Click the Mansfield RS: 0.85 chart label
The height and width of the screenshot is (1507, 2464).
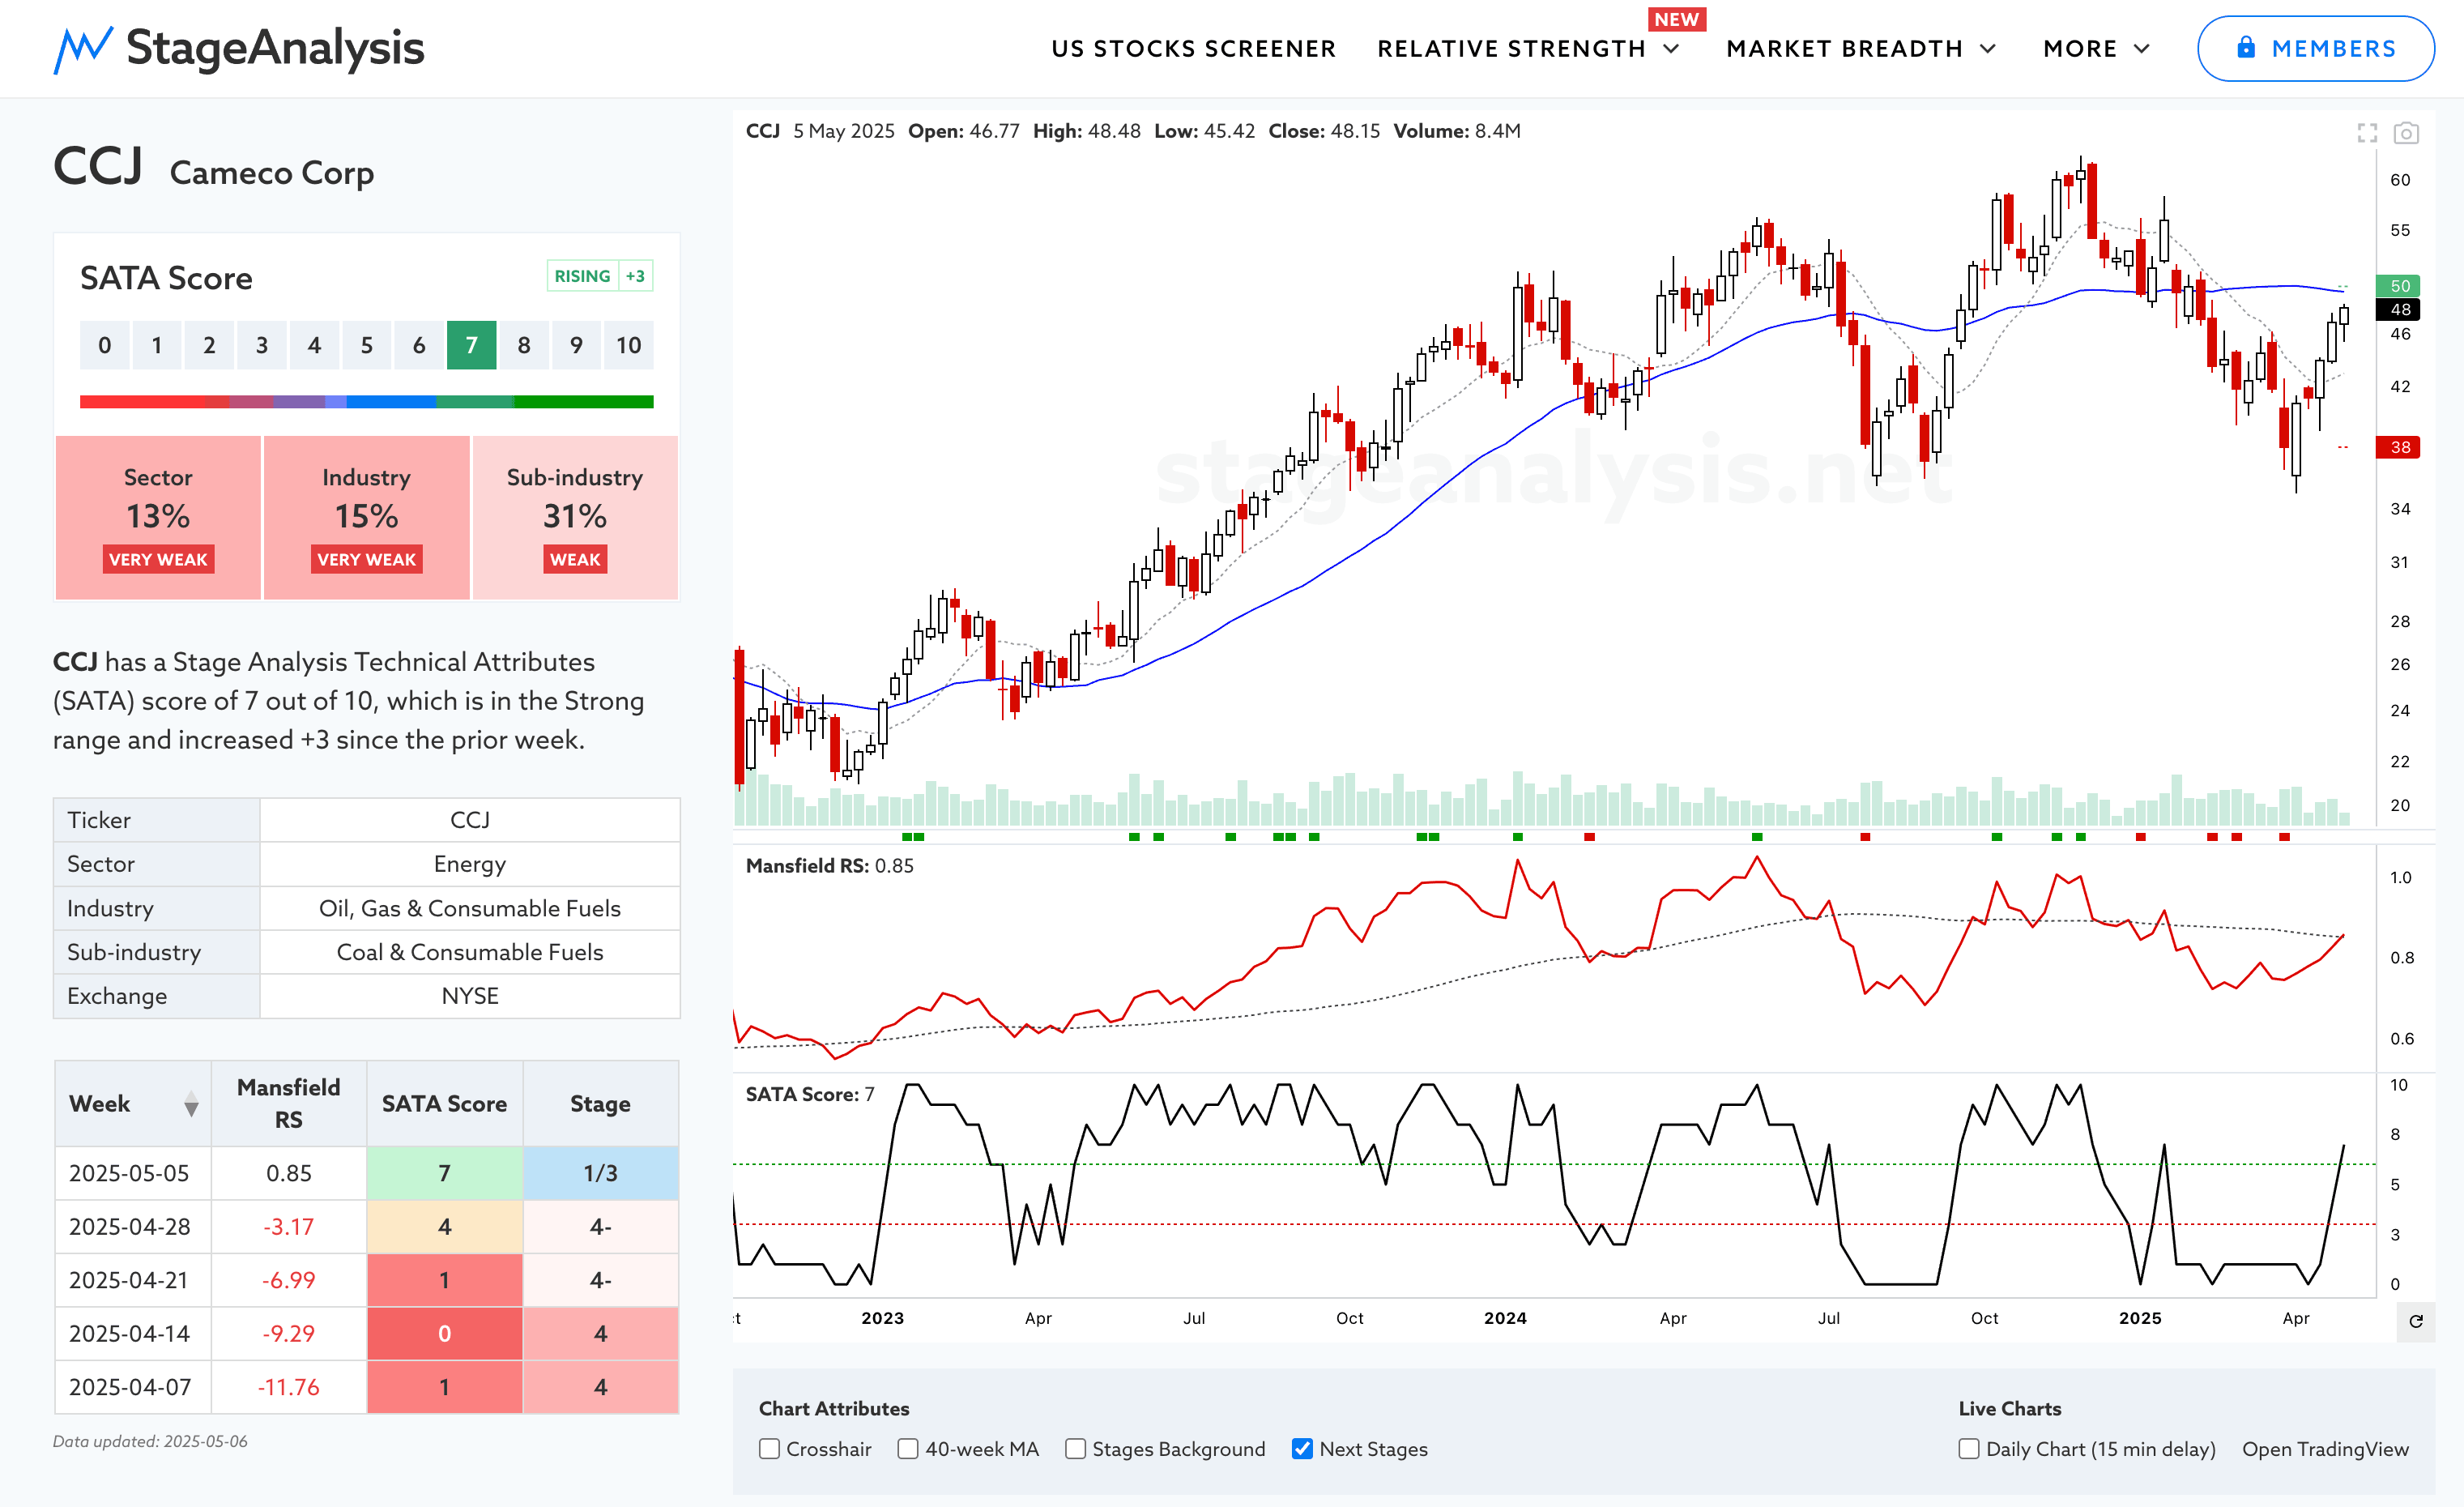click(x=829, y=866)
